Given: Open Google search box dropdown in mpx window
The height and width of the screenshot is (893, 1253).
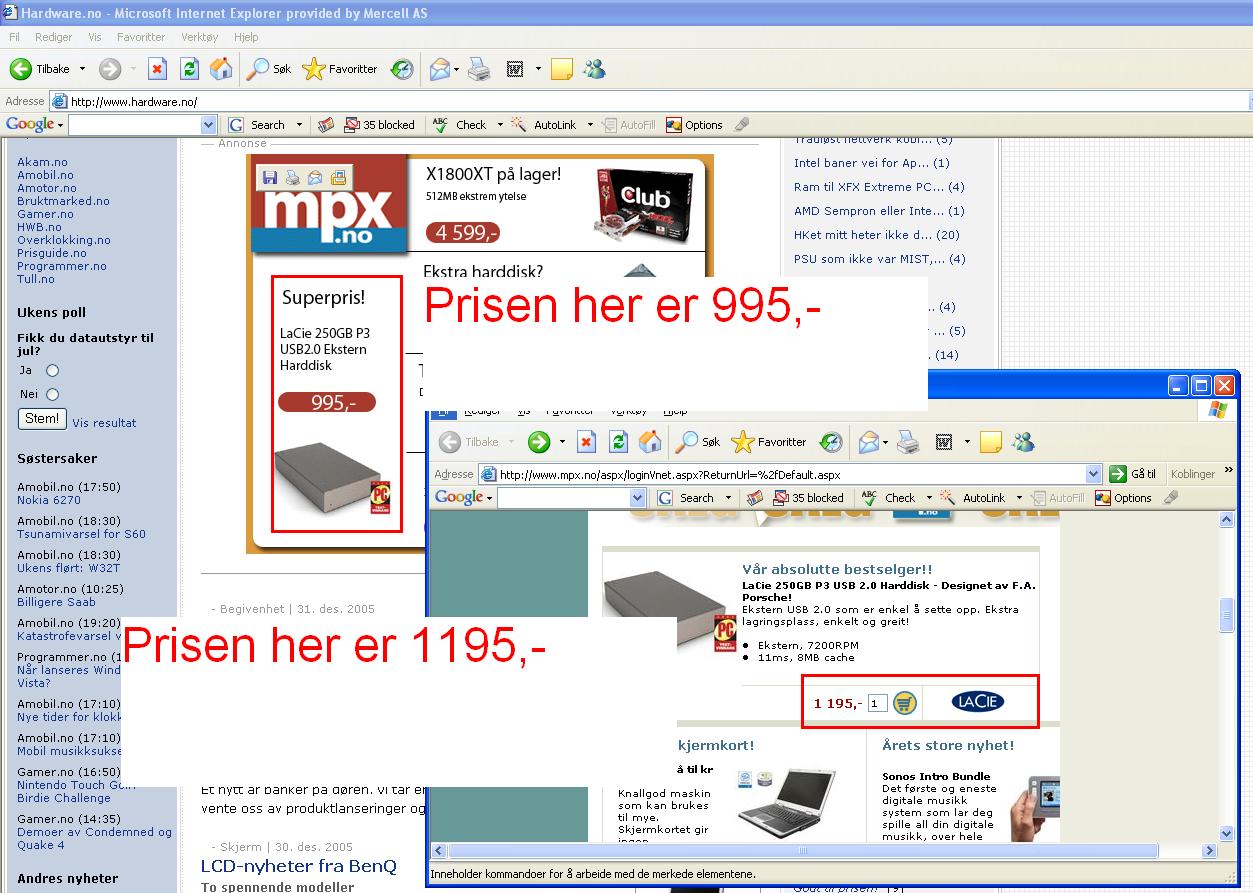Looking at the screenshot, I should [638, 498].
